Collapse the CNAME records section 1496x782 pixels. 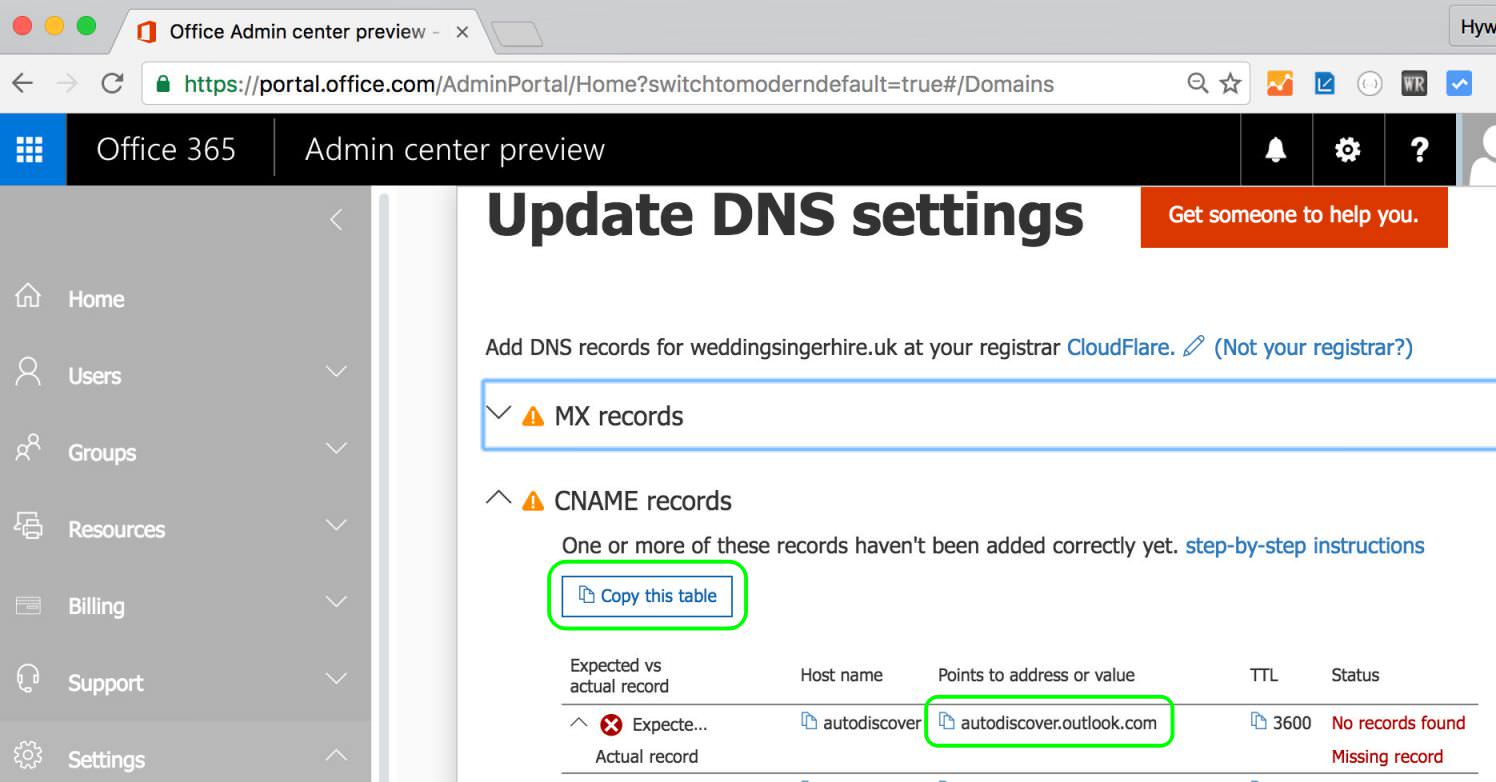497,498
